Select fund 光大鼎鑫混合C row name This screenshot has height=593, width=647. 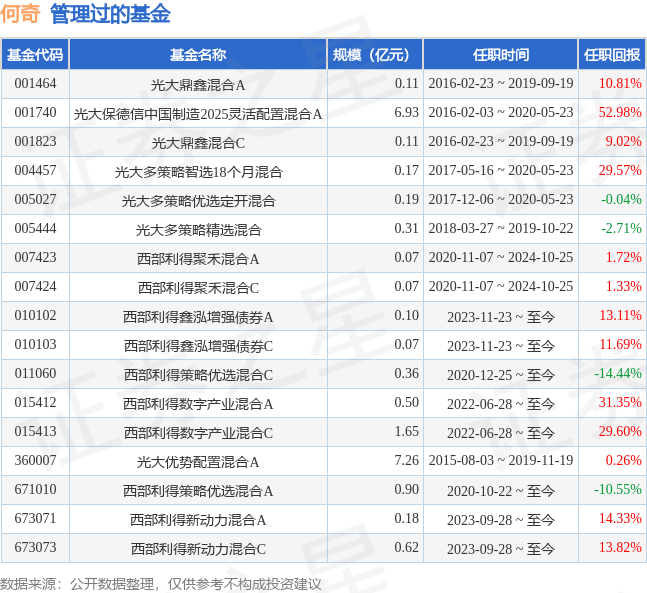click(198, 142)
